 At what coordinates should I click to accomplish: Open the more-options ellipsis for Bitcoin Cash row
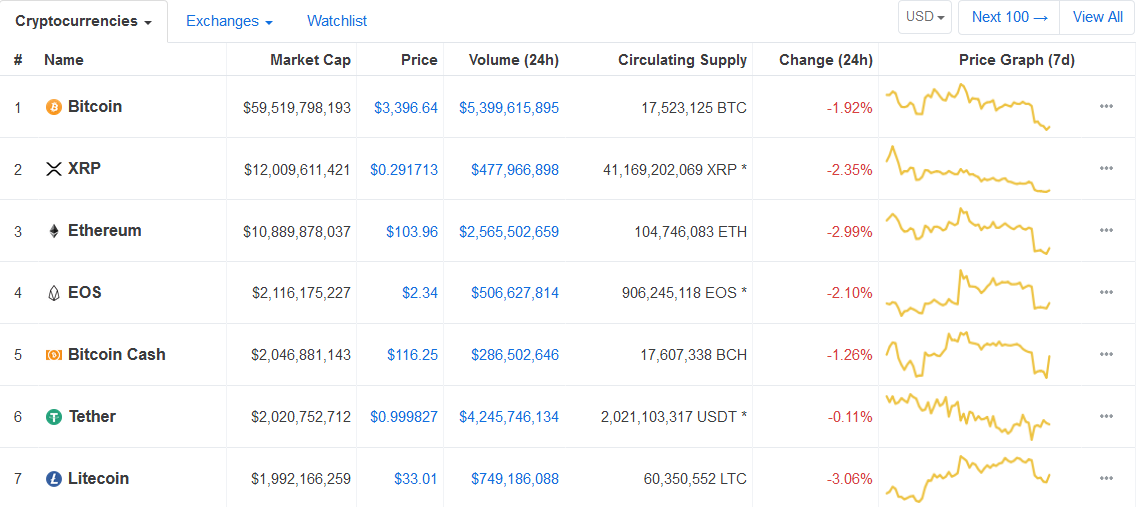(x=1106, y=354)
